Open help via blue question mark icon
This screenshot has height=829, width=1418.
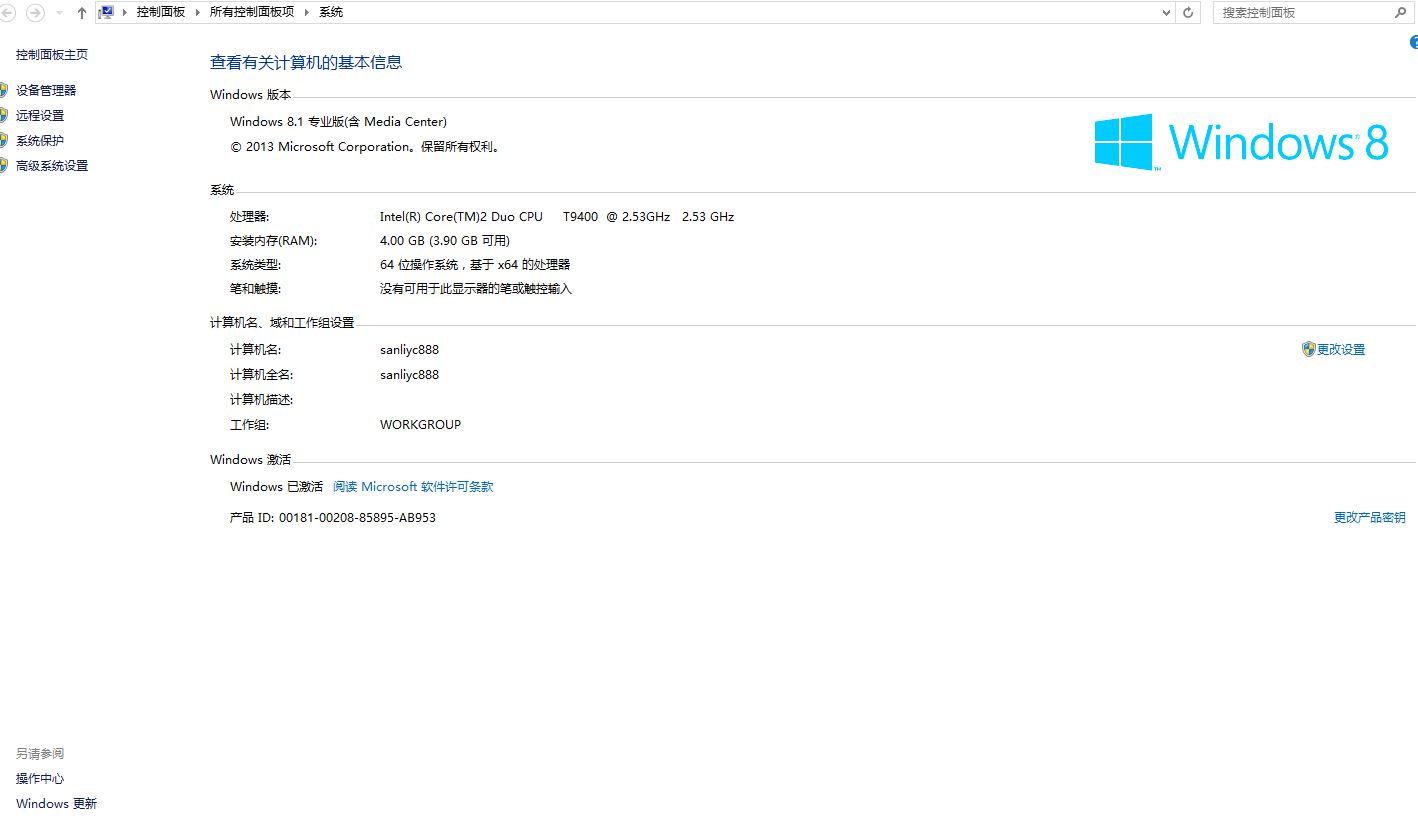pos(1413,43)
